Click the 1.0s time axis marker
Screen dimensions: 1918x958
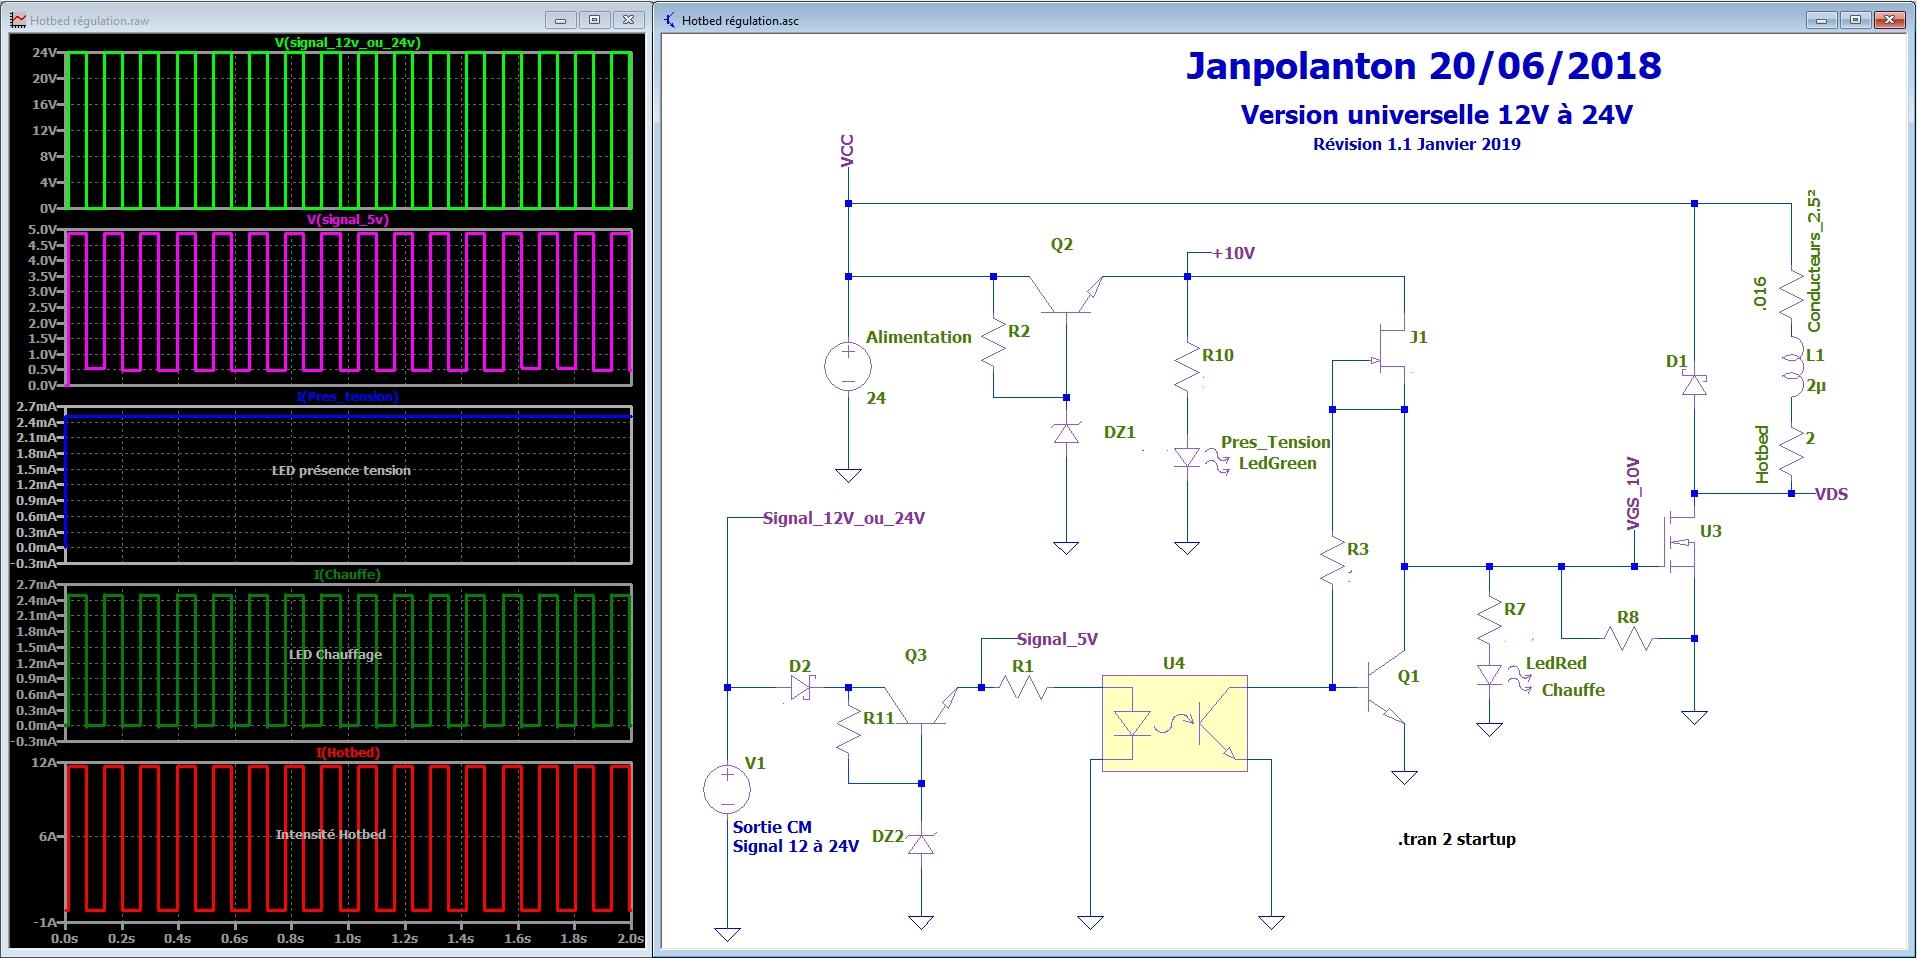(347, 940)
